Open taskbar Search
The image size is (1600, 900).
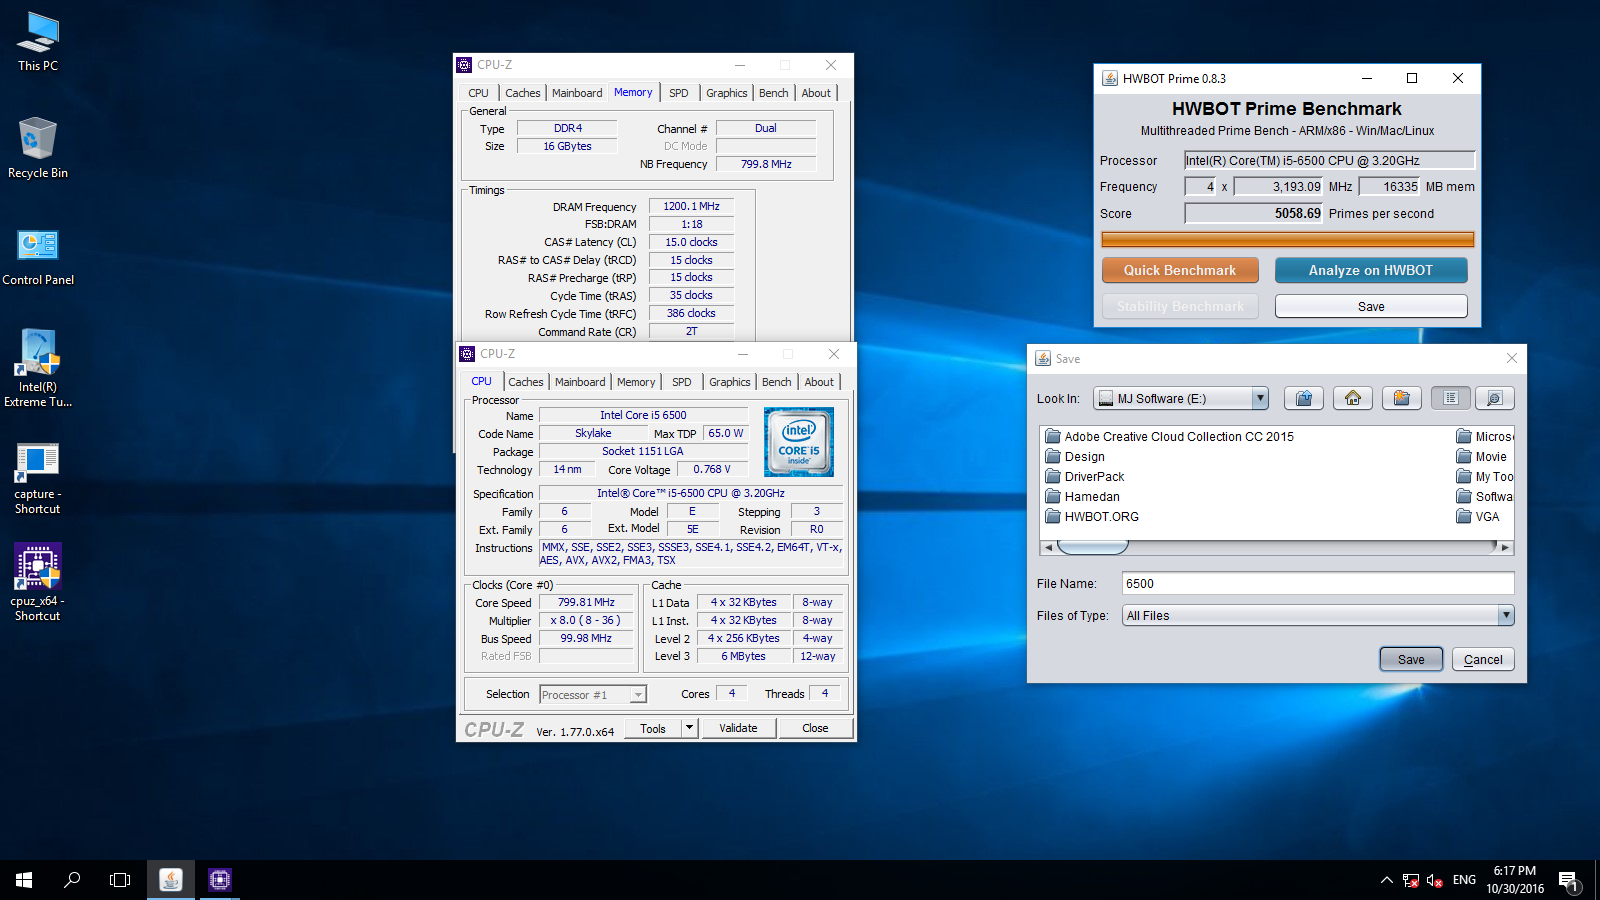point(72,880)
